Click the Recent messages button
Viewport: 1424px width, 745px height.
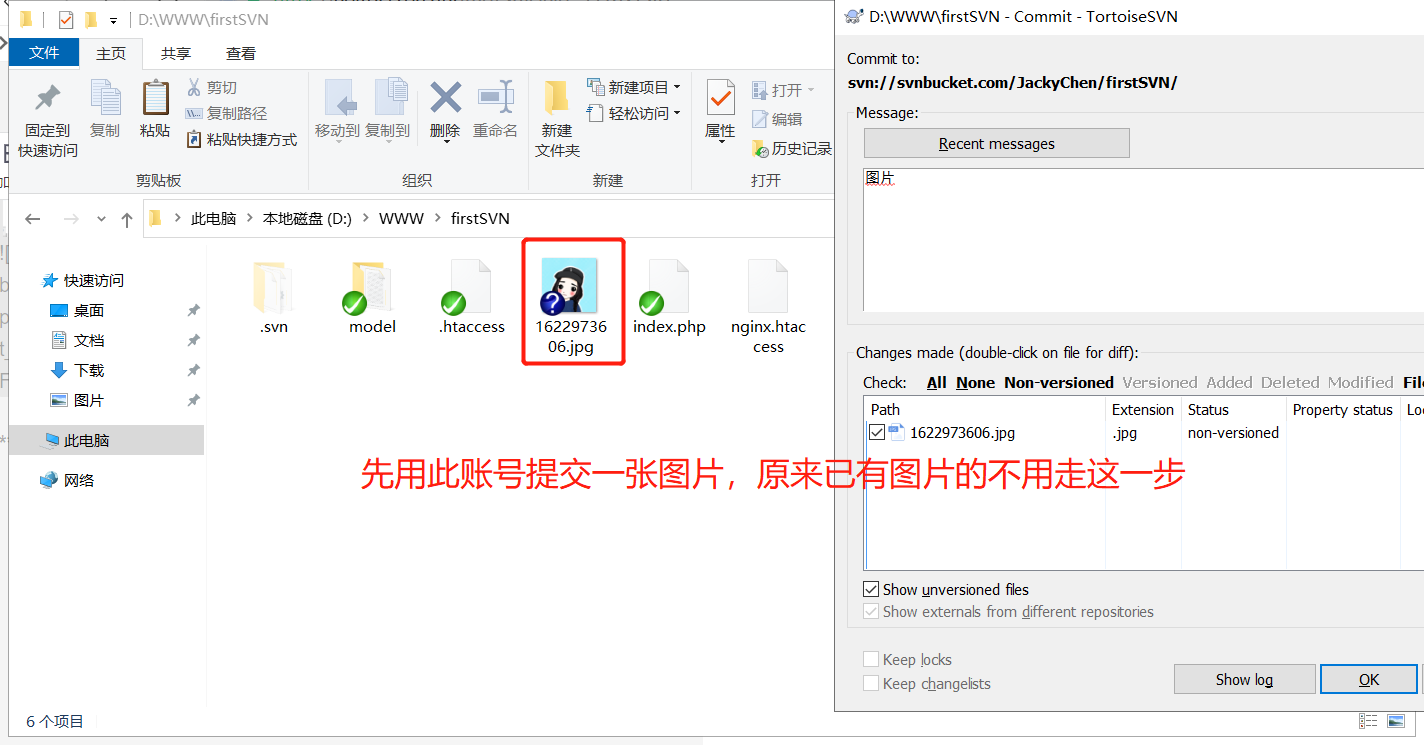tap(997, 143)
